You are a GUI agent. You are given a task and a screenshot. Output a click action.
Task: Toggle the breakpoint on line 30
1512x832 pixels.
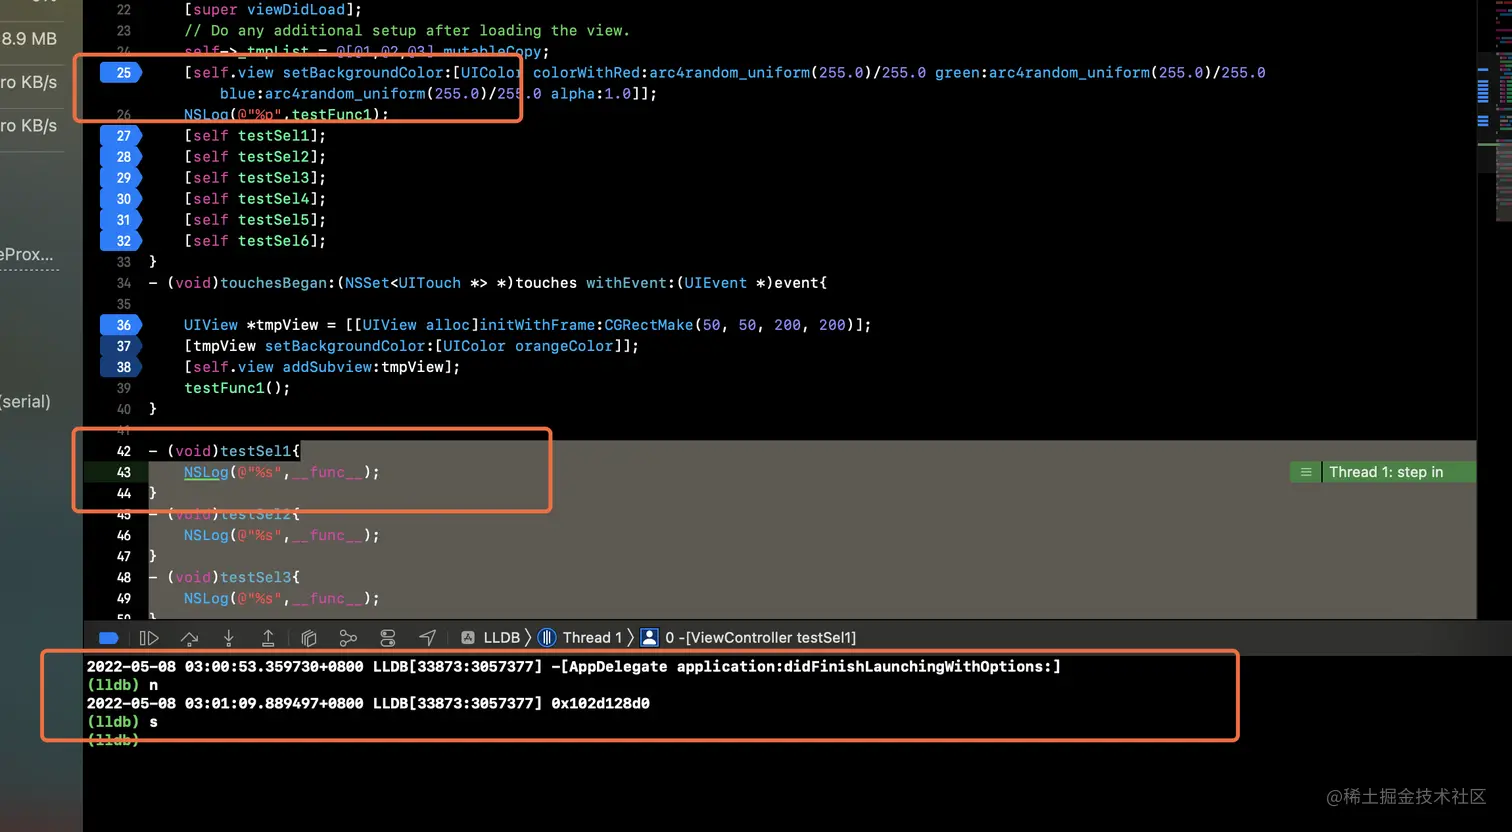click(122, 199)
